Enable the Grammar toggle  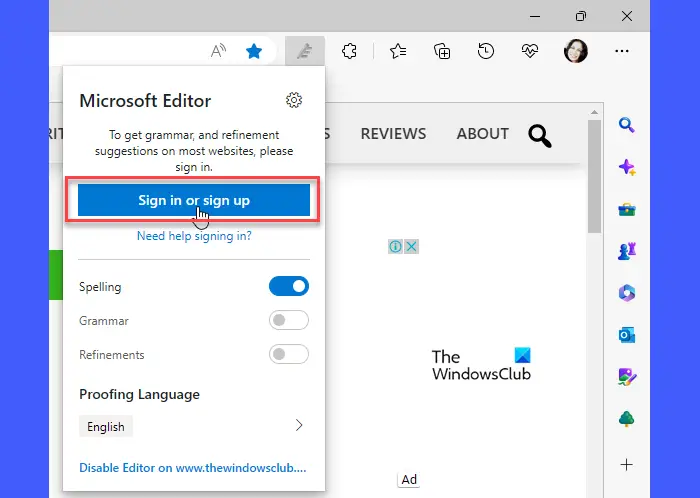tap(289, 320)
